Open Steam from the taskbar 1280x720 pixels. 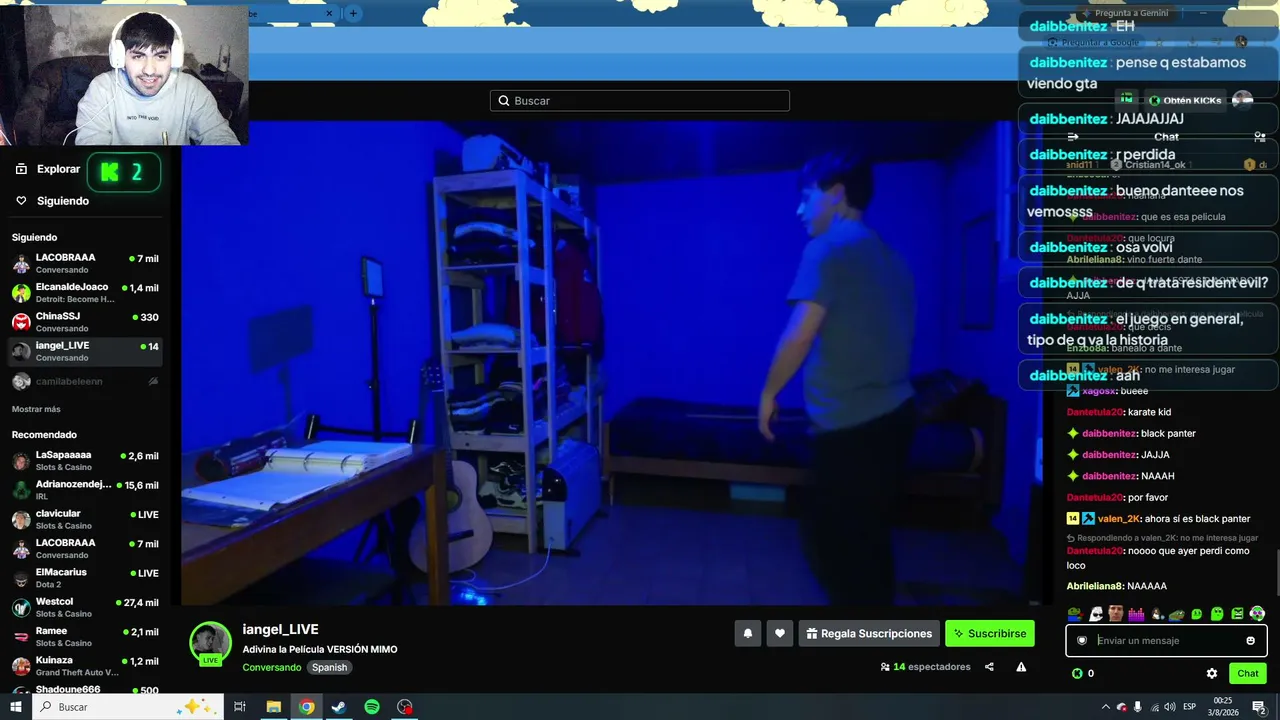click(339, 707)
